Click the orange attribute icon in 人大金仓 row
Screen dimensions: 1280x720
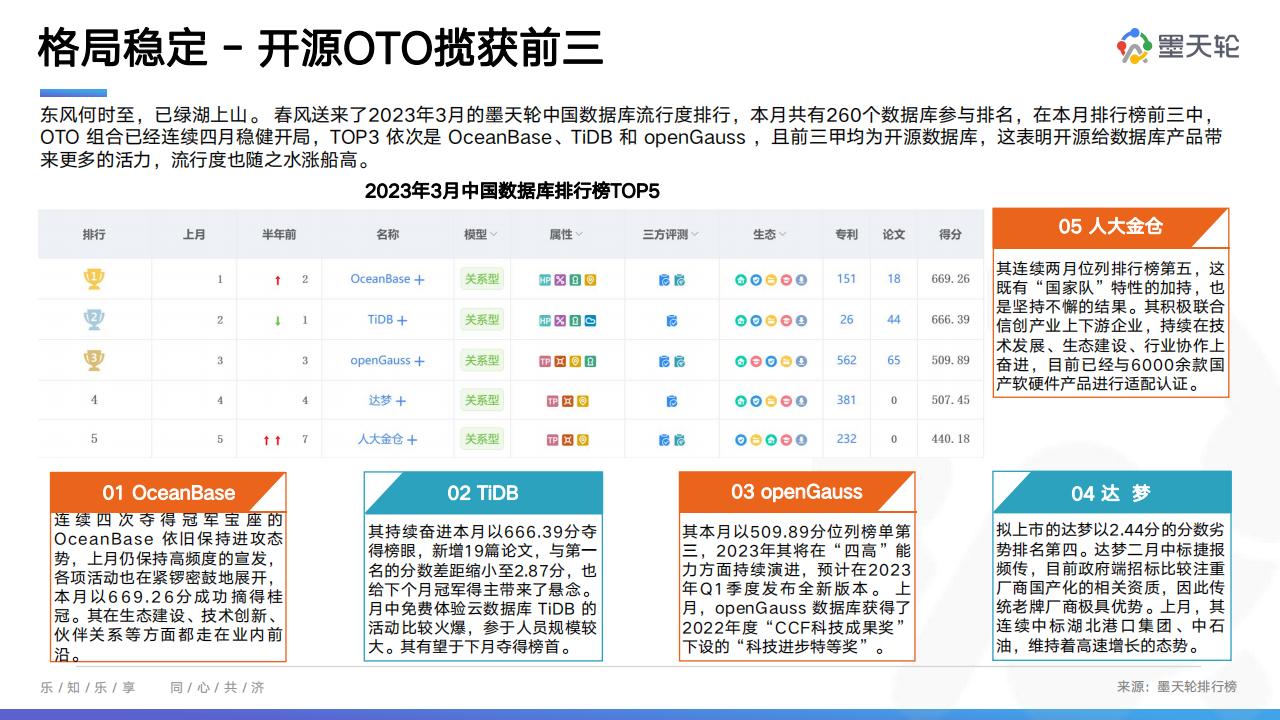pos(567,439)
